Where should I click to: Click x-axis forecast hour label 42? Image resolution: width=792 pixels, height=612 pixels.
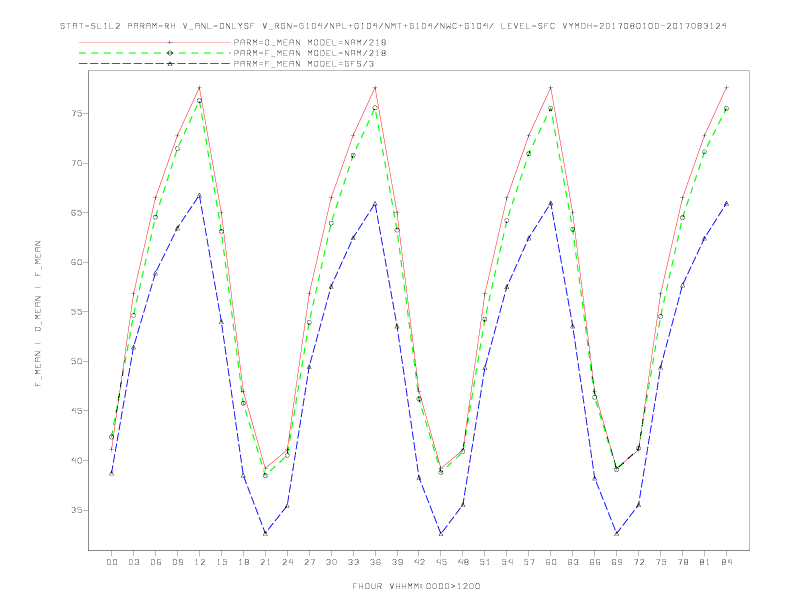click(419, 562)
